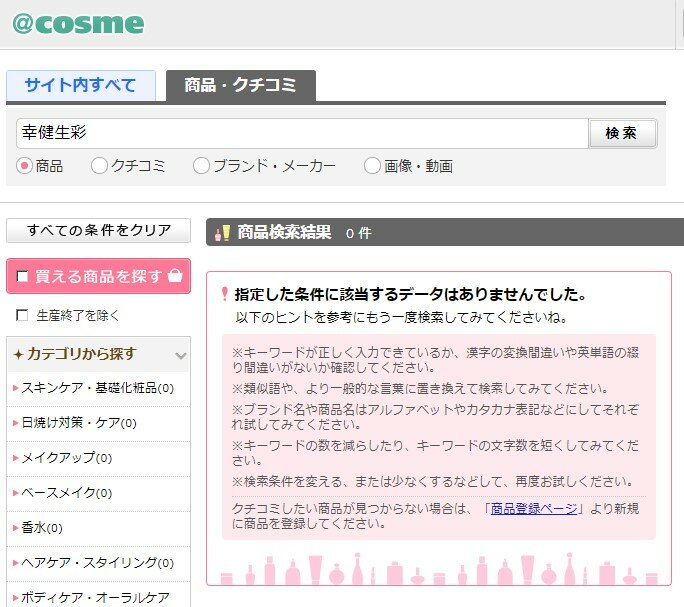
Task: Open the 商品登録ページ link
Action: pos(533,508)
